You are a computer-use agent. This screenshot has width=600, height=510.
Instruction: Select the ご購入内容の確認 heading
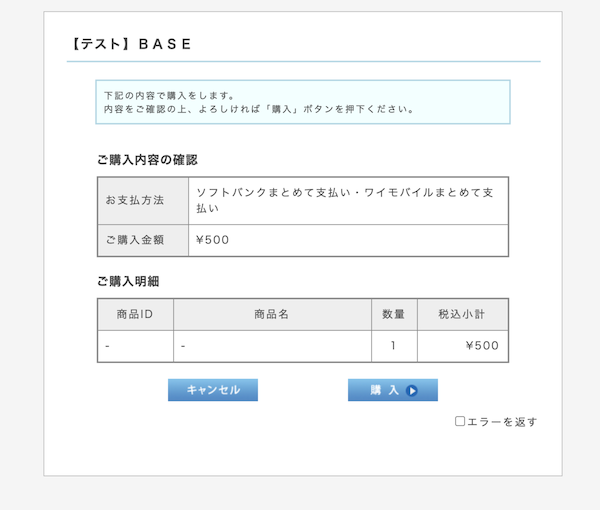click(x=147, y=160)
